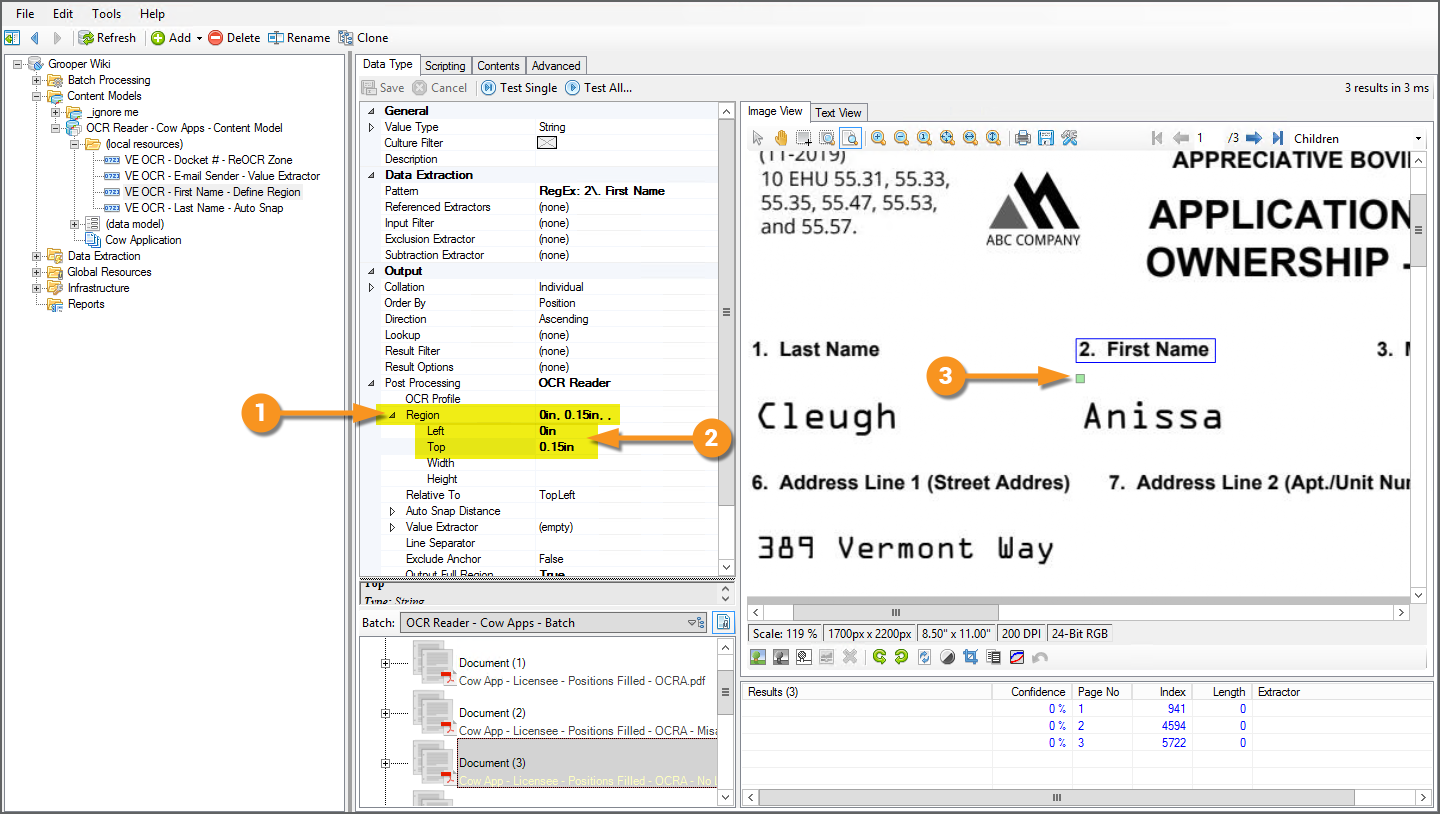1440x814 pixels.
Task: Click the Culture Filter swatch box
Action: tap(547, 143)
